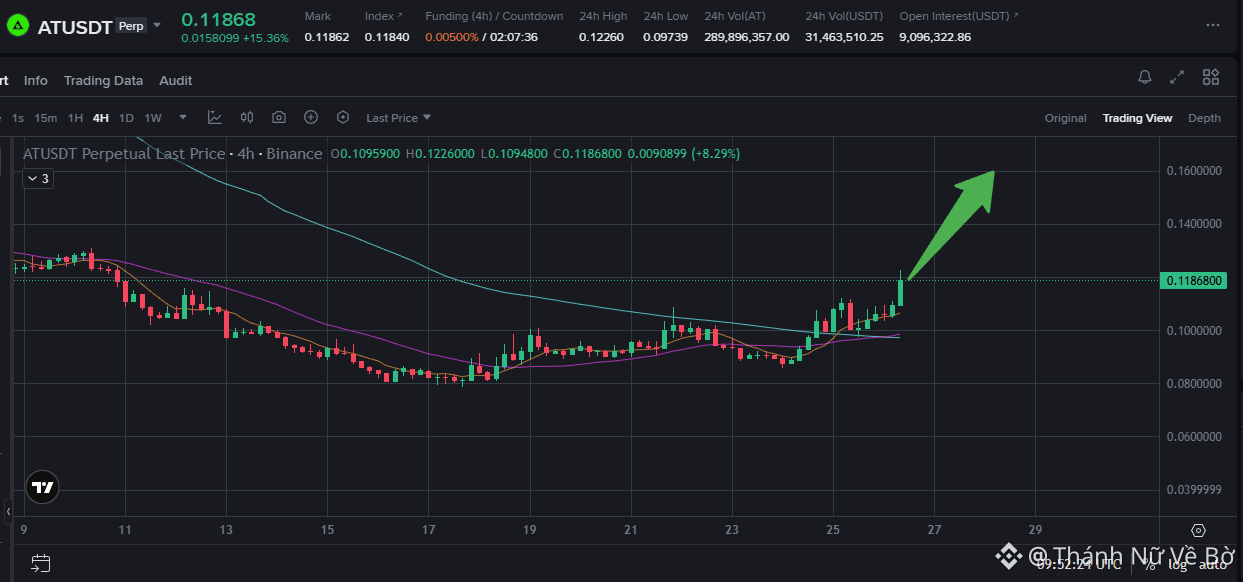This screenshot has width=1243, height=582.
Task: Change the candlestick chart type icon
Action: [247, 117]
